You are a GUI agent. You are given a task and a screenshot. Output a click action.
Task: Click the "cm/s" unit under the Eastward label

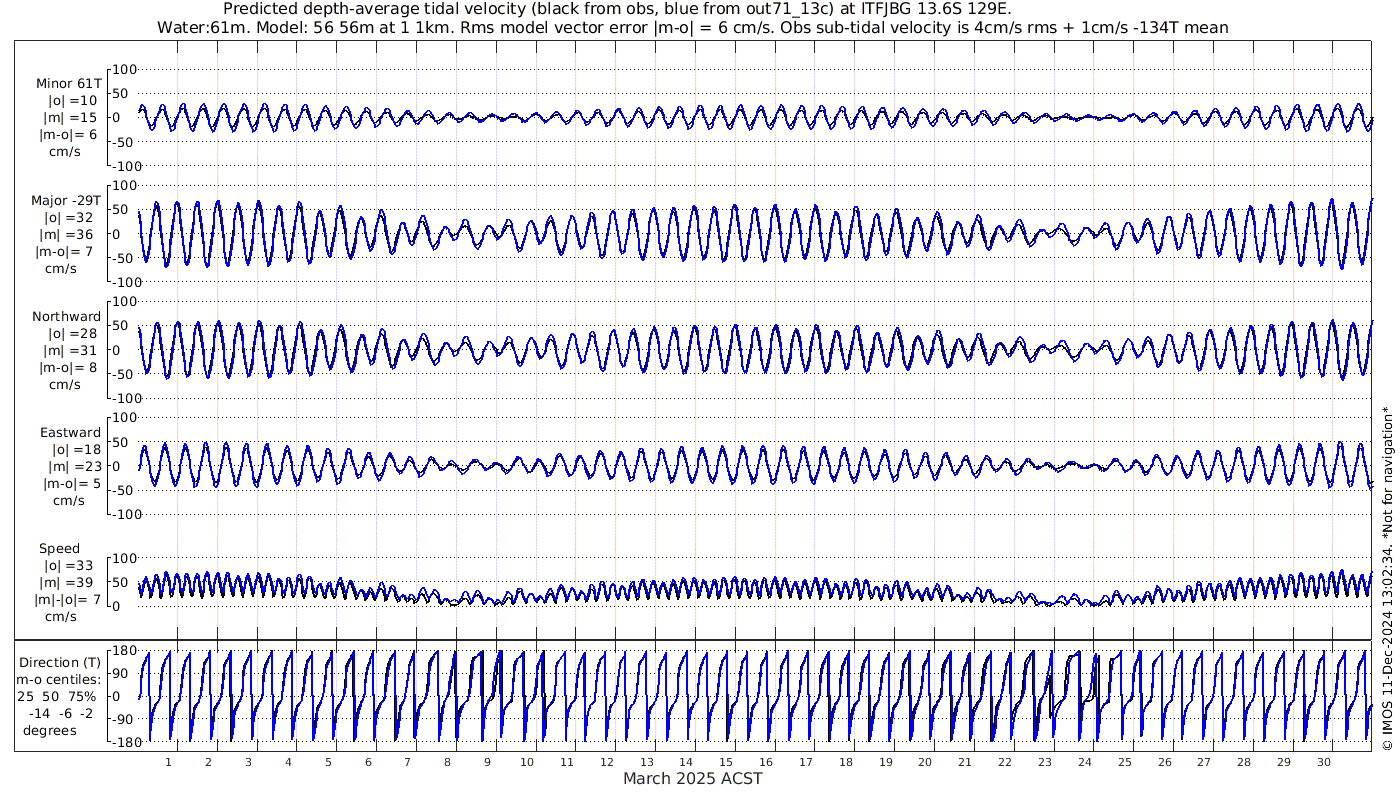tap(68, 501)
